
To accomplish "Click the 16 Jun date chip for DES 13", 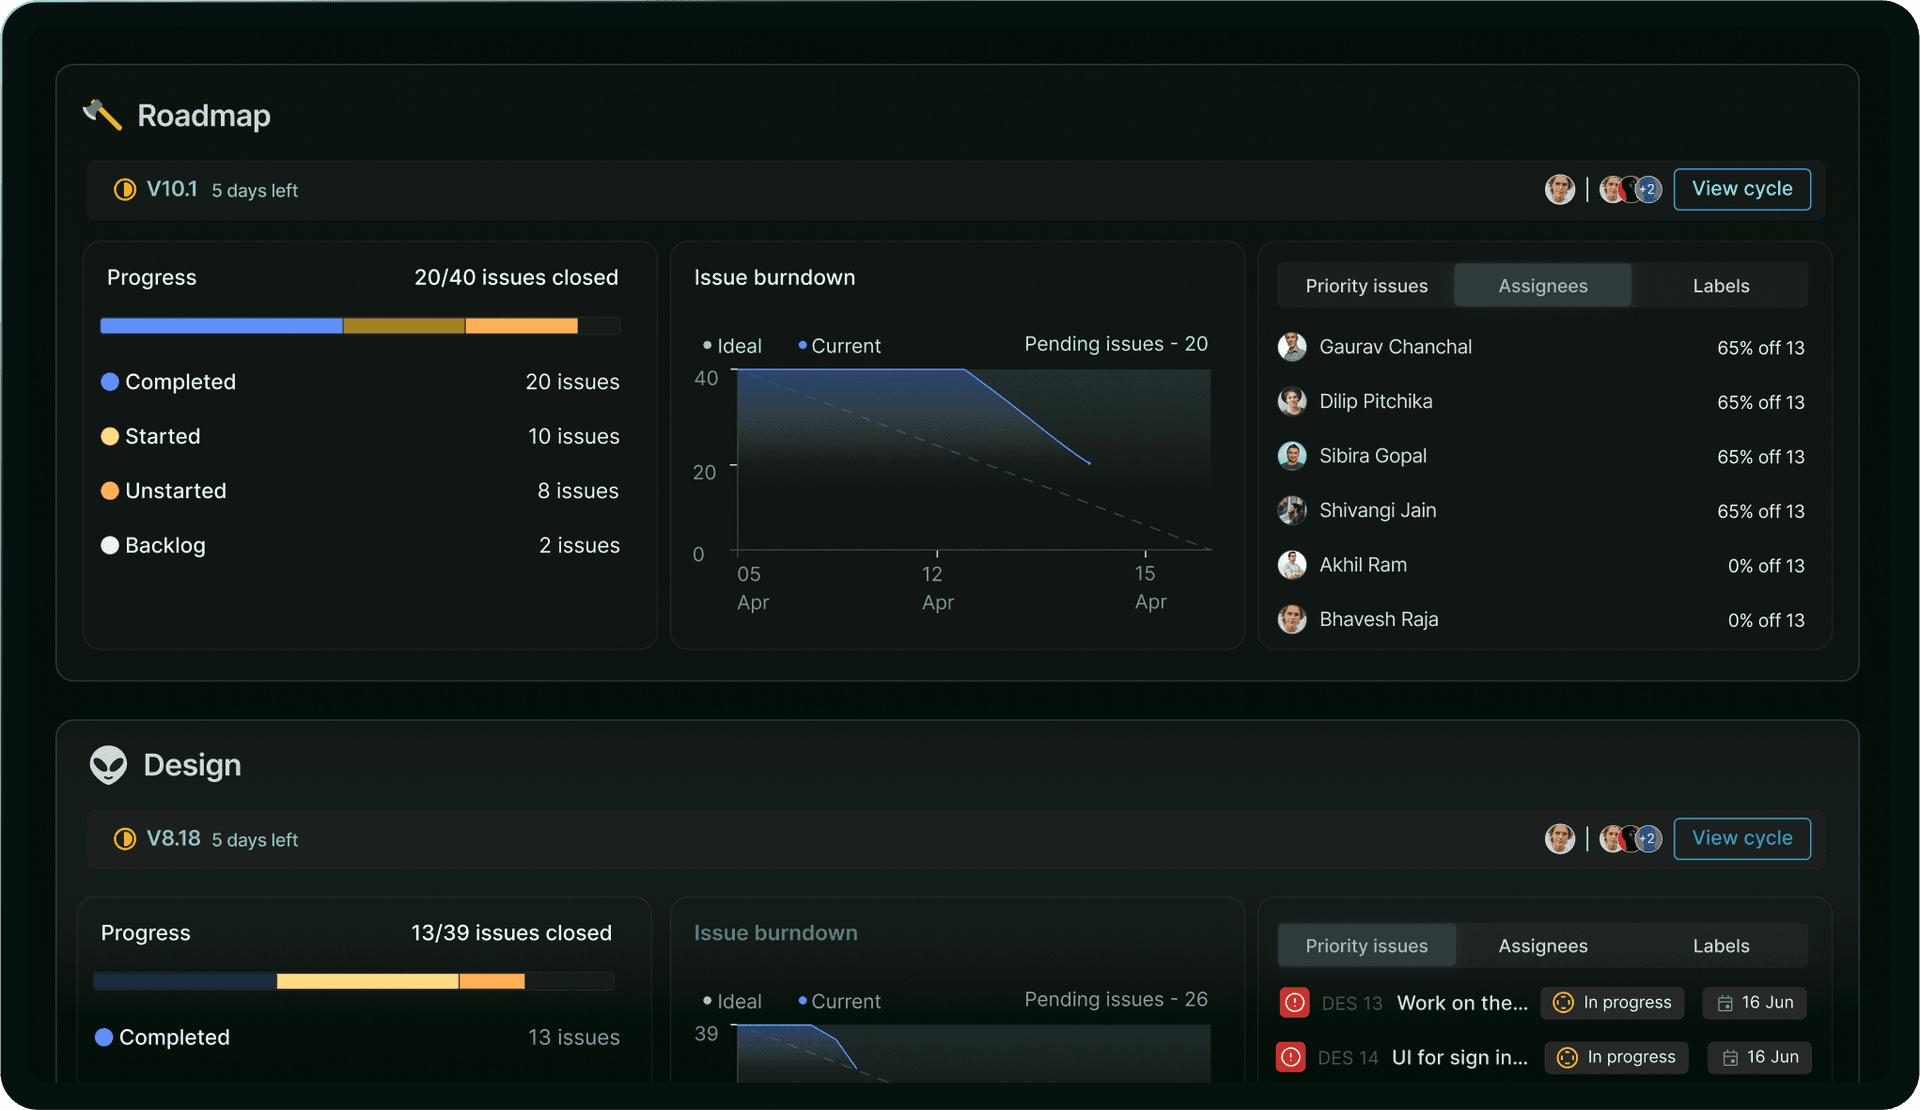I will [1755, 1003].
